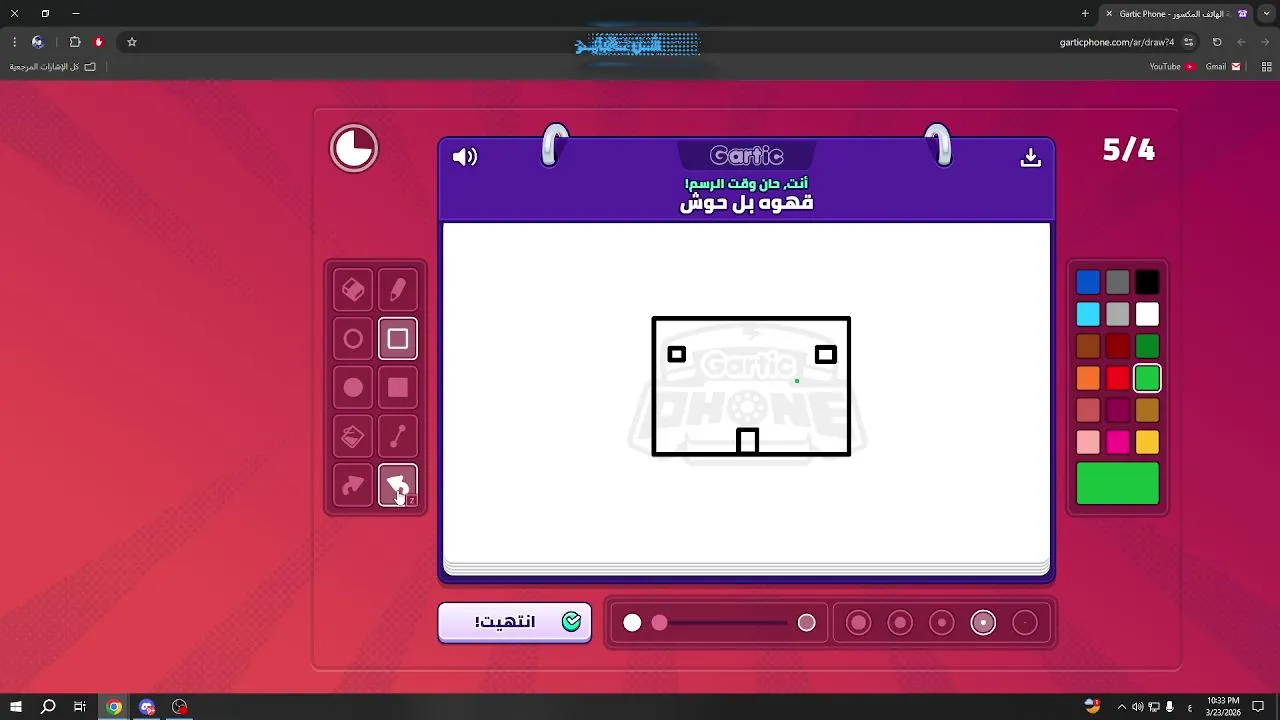Reload the Gartic Phone page

pyautogui.click(x=1217, y=42)
